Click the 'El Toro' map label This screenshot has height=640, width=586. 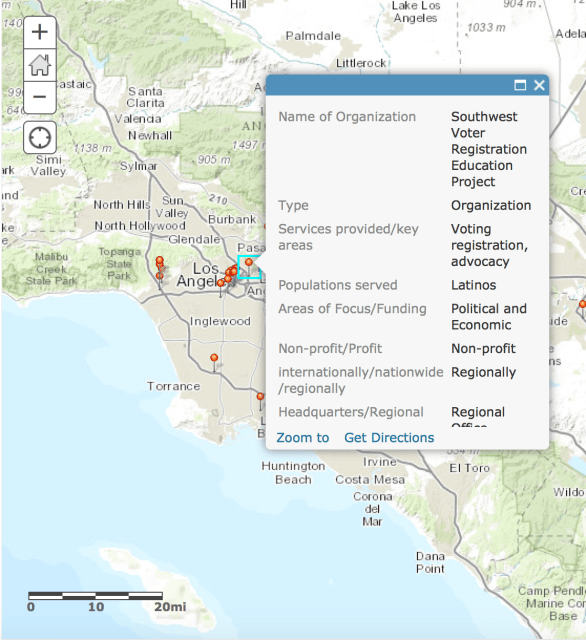click(x=469, y=468)
